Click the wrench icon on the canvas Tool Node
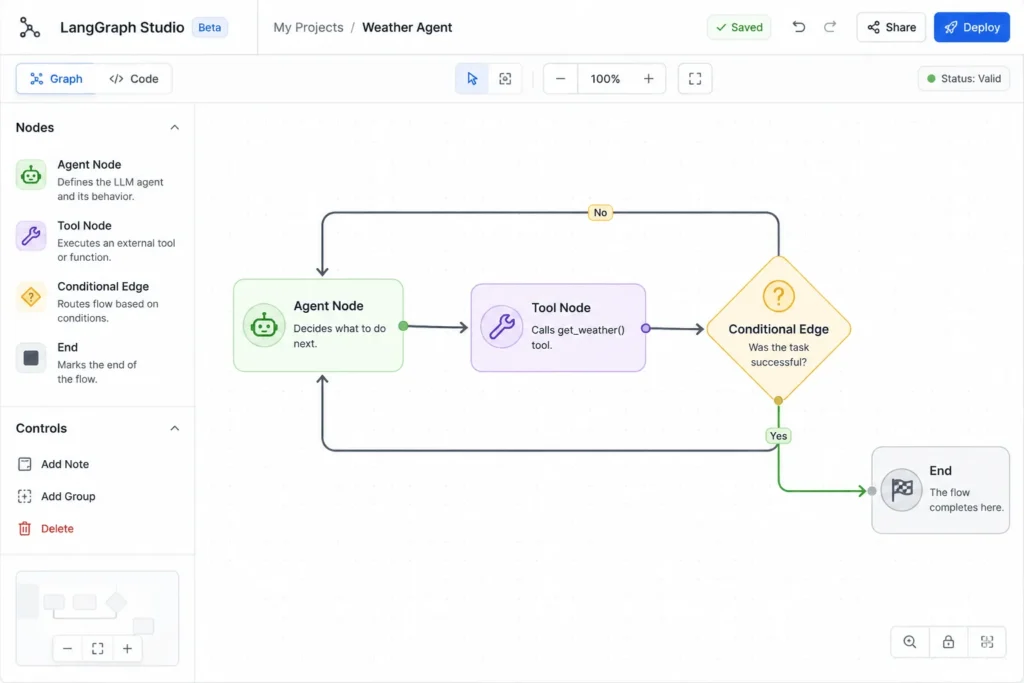 pos(502,326)
